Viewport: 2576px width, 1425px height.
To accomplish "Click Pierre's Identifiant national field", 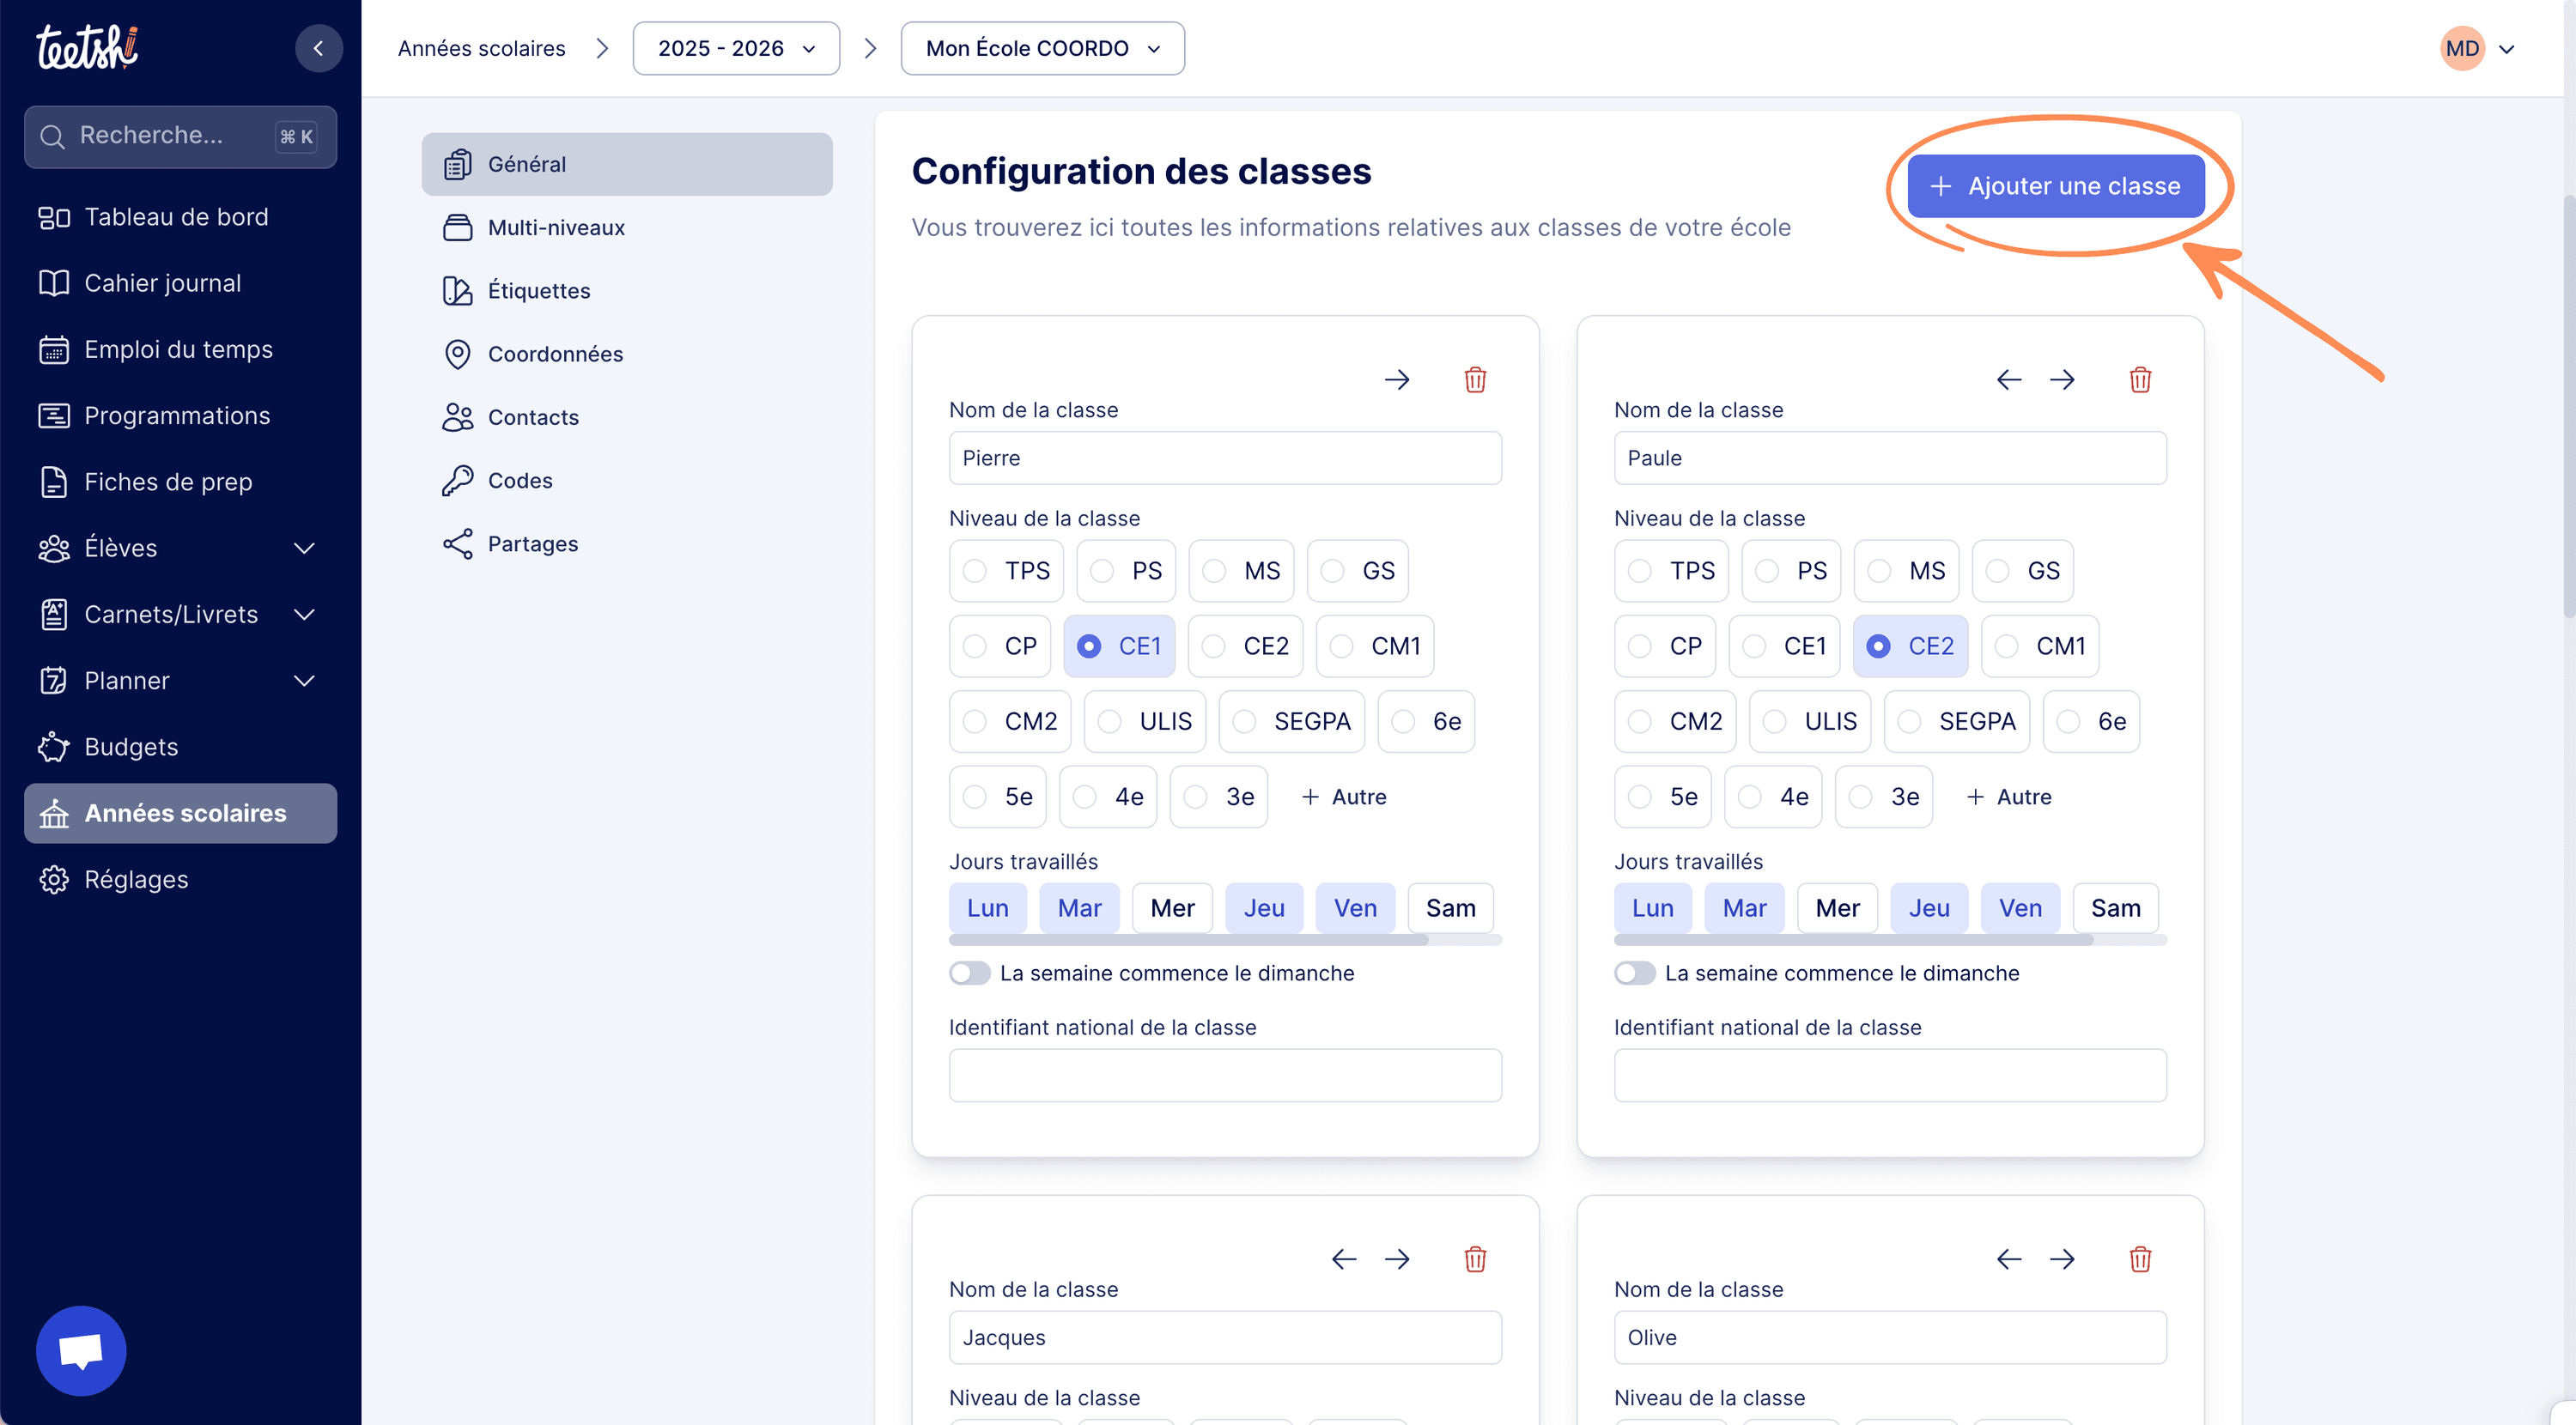I will (x=1225, y=1075).
